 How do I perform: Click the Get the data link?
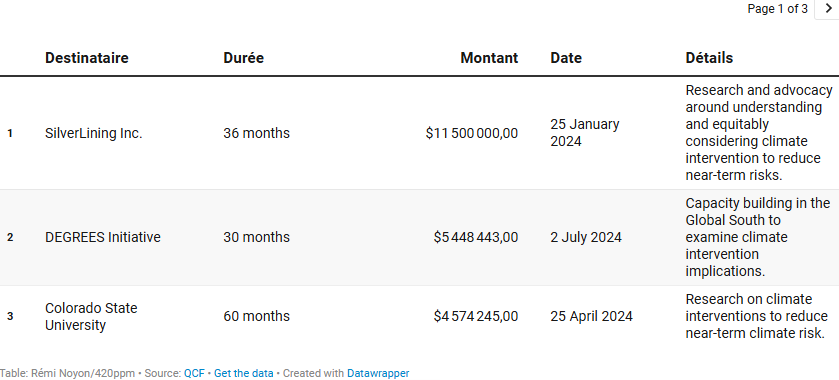243,373
